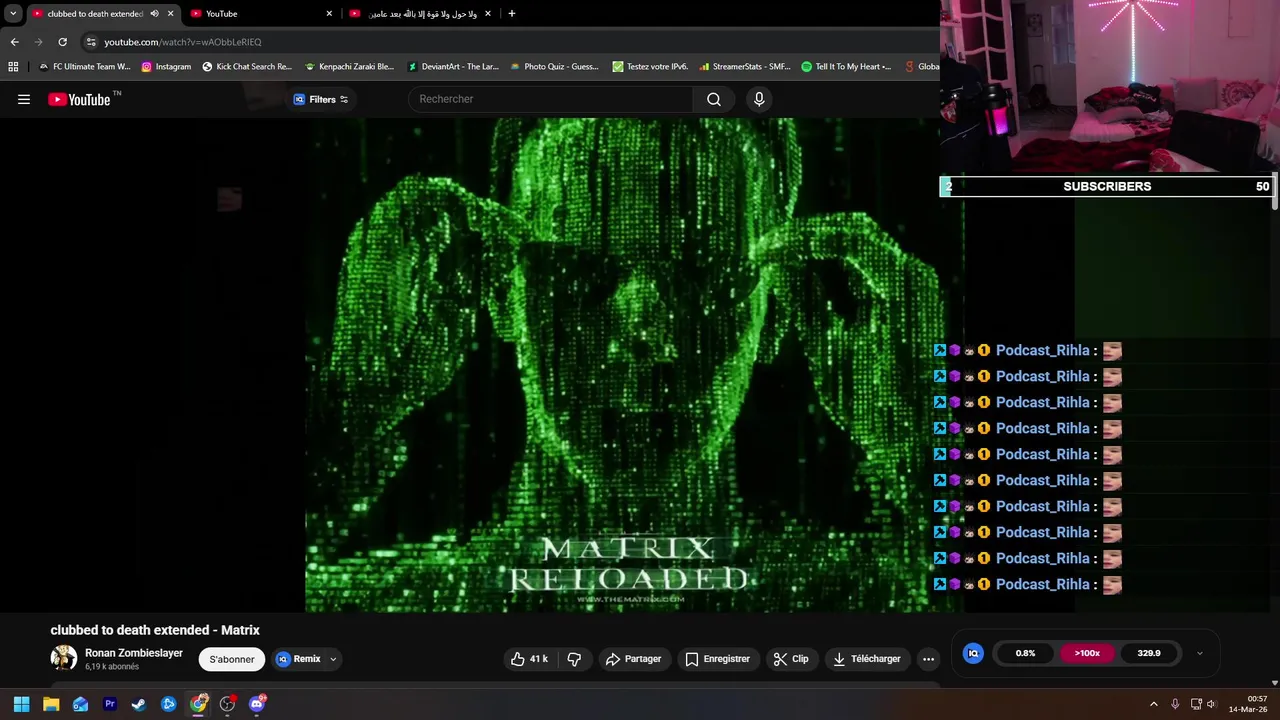Viewport: 1280px width, 720px height.
Task: Click the >100x stat pill
Action: click(x=1087, y=653)
